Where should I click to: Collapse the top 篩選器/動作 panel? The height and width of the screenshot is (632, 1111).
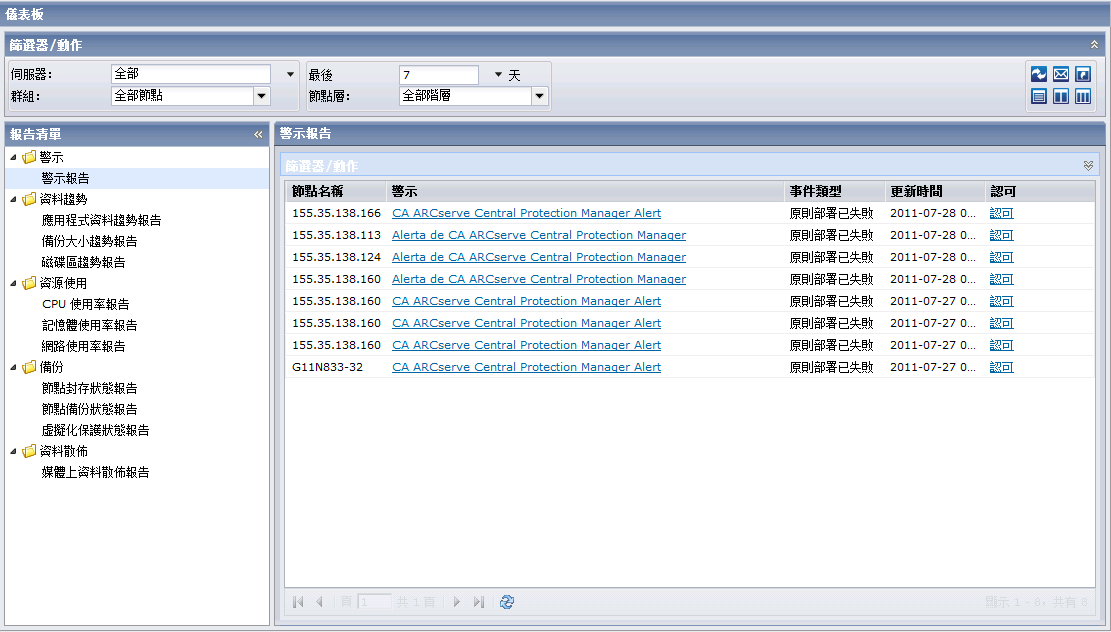[1094, 45]
